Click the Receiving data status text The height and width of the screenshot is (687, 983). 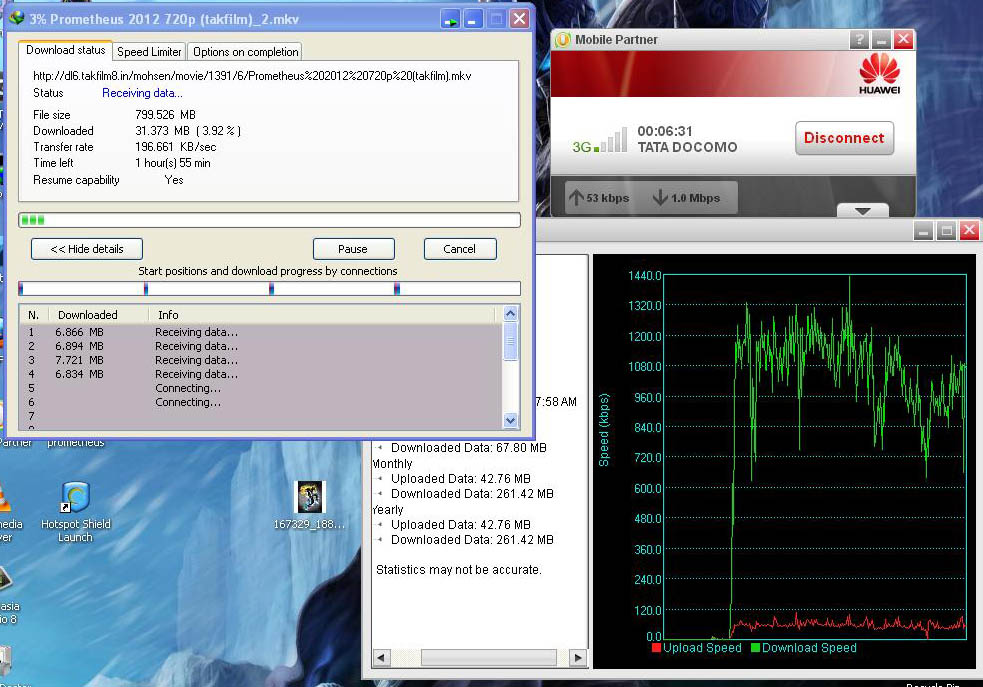coord(142,93)
